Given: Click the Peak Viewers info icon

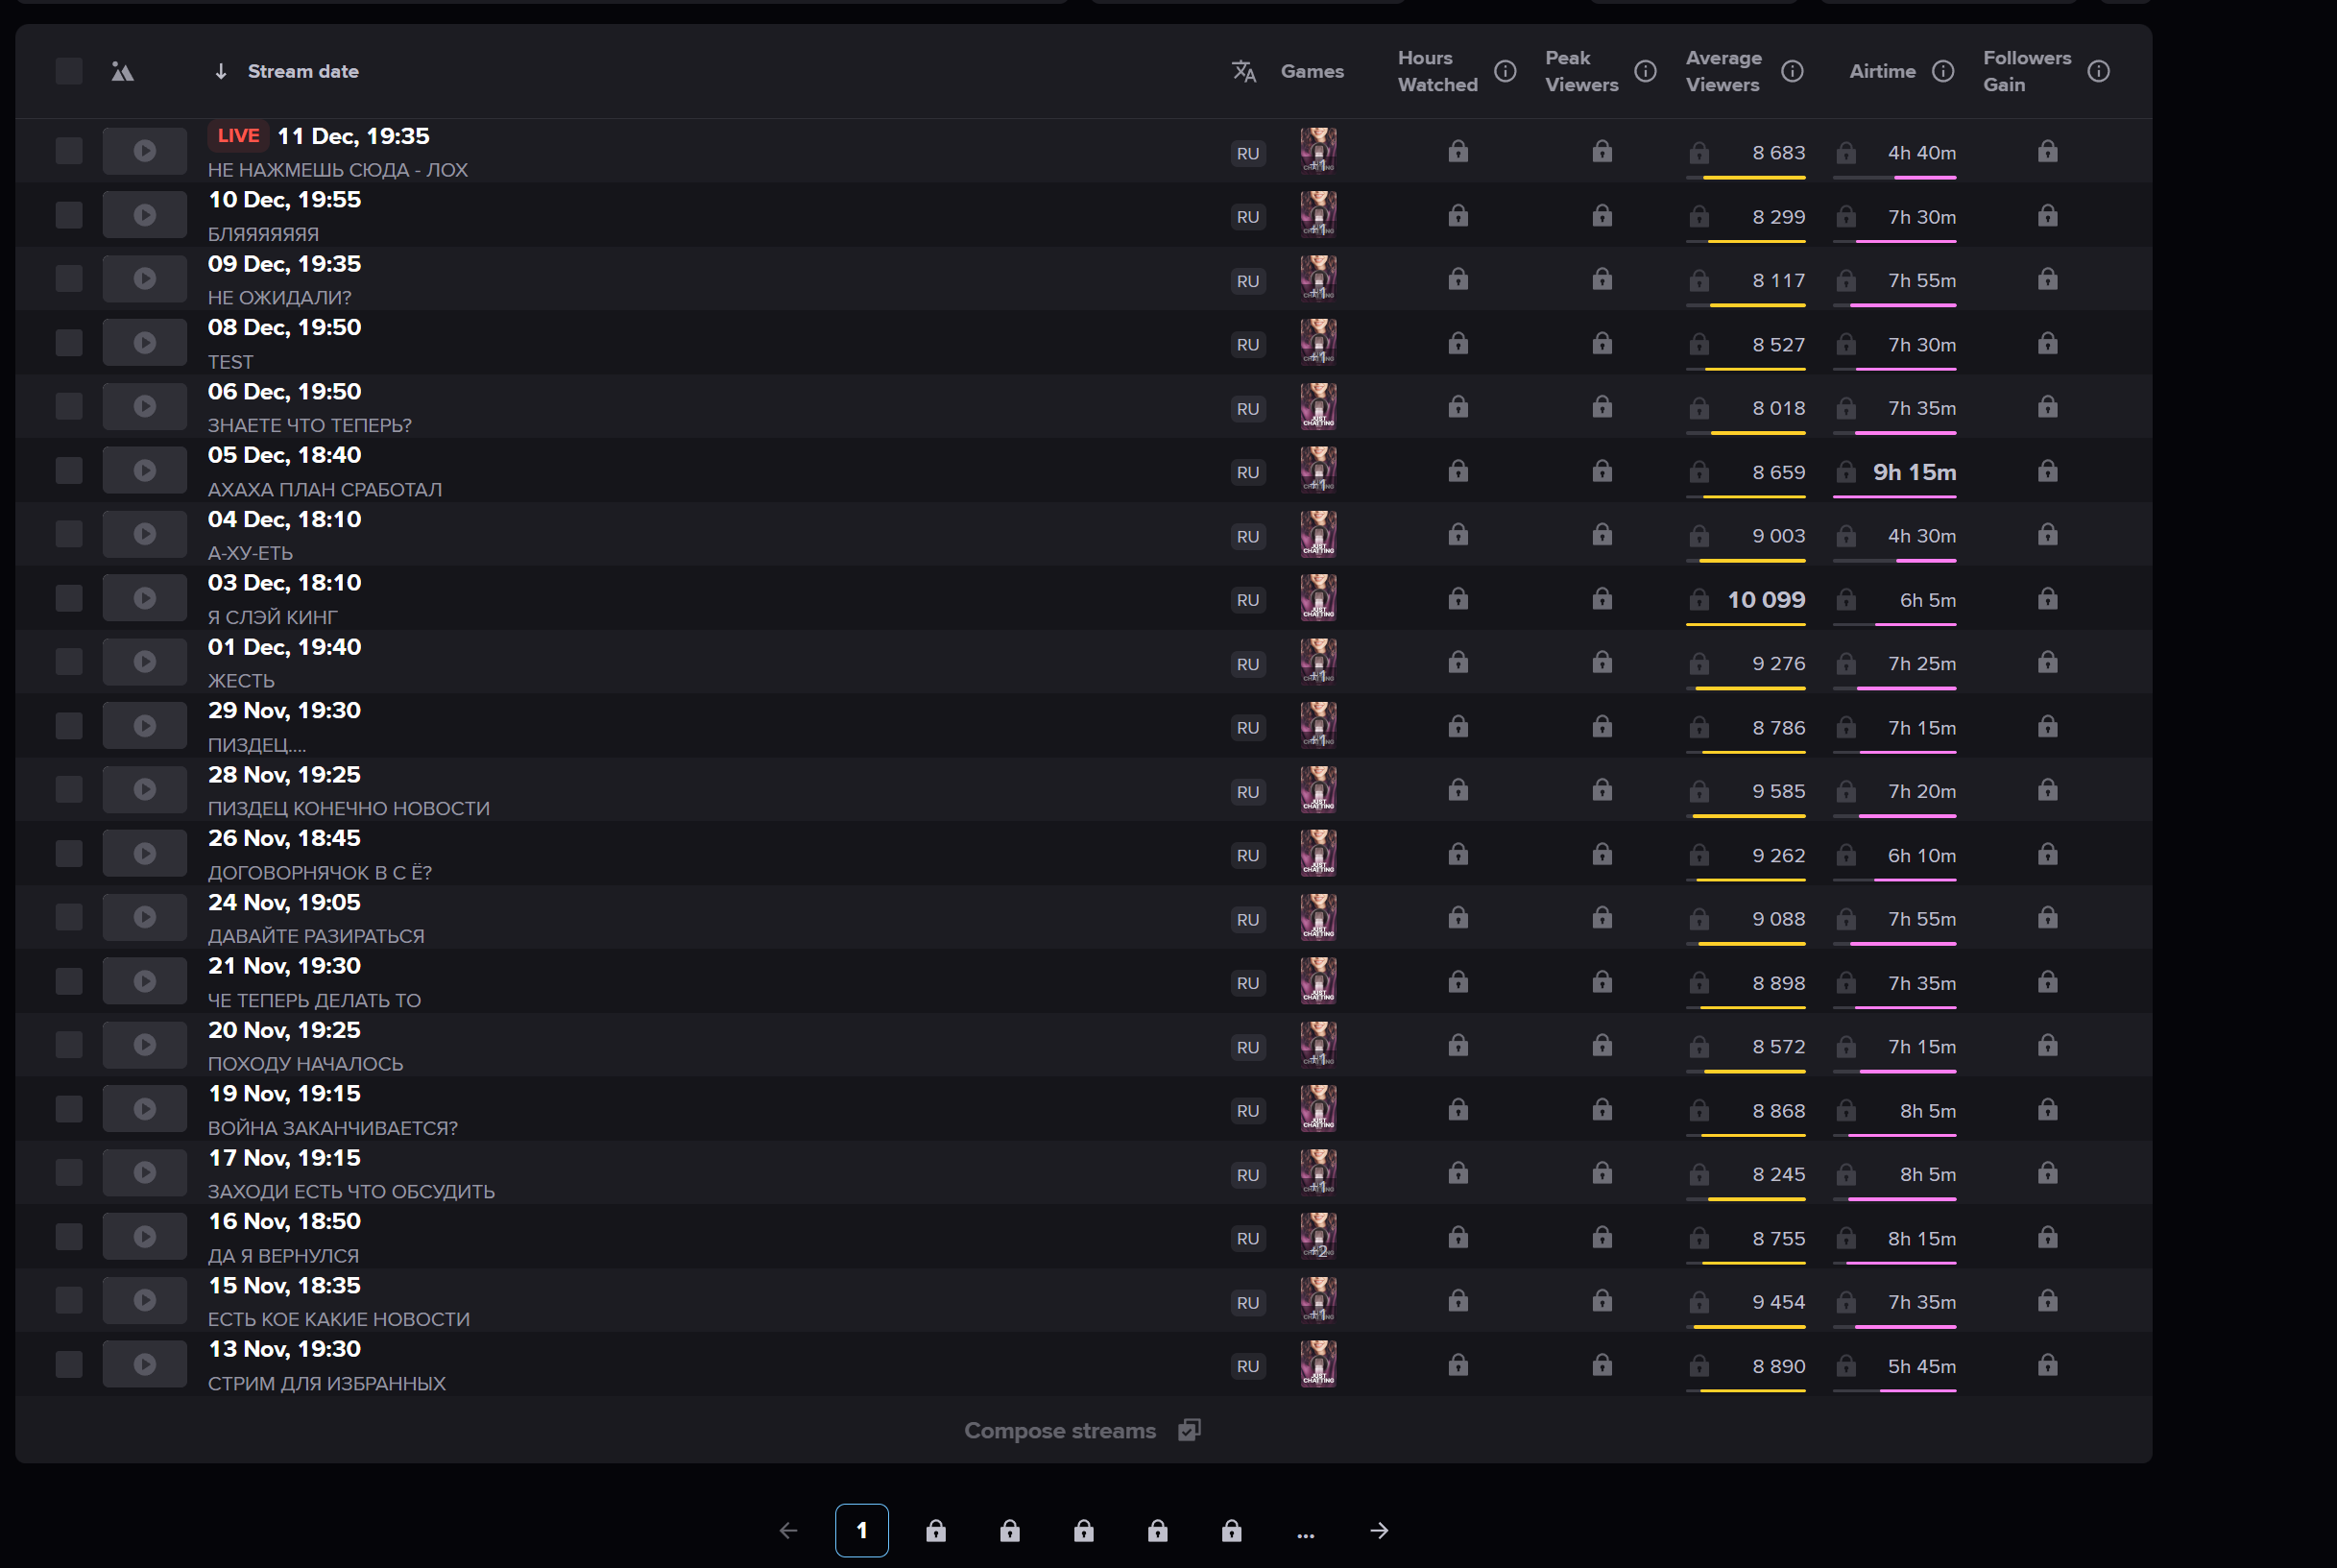Looking at the screenshot, I should 1645,71.
